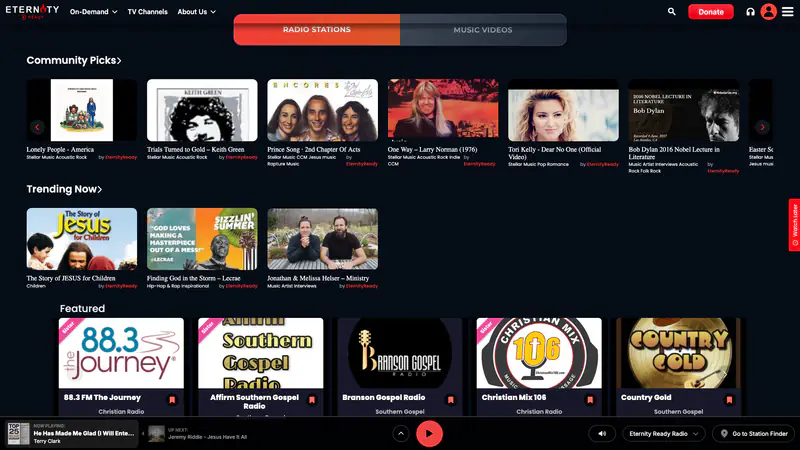Click the Eternity Ready logo
The width and height of the screenshot is (800, 450).
pyautogui.click(x=32, y=11)
